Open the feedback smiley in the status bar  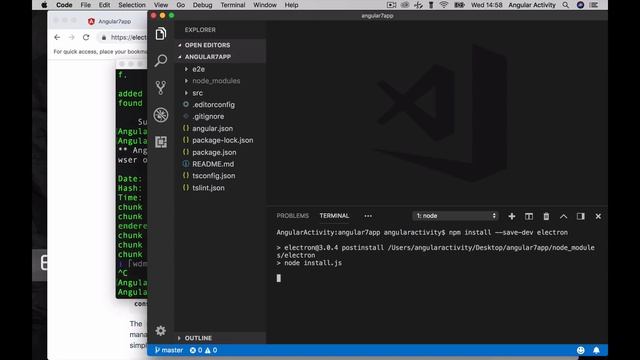tap(580, 350)
